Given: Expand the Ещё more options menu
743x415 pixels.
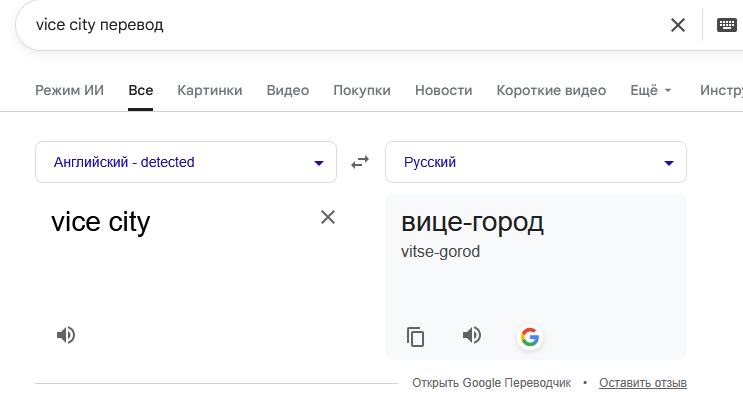Looking at the screenshot, I should coord(651,90).
